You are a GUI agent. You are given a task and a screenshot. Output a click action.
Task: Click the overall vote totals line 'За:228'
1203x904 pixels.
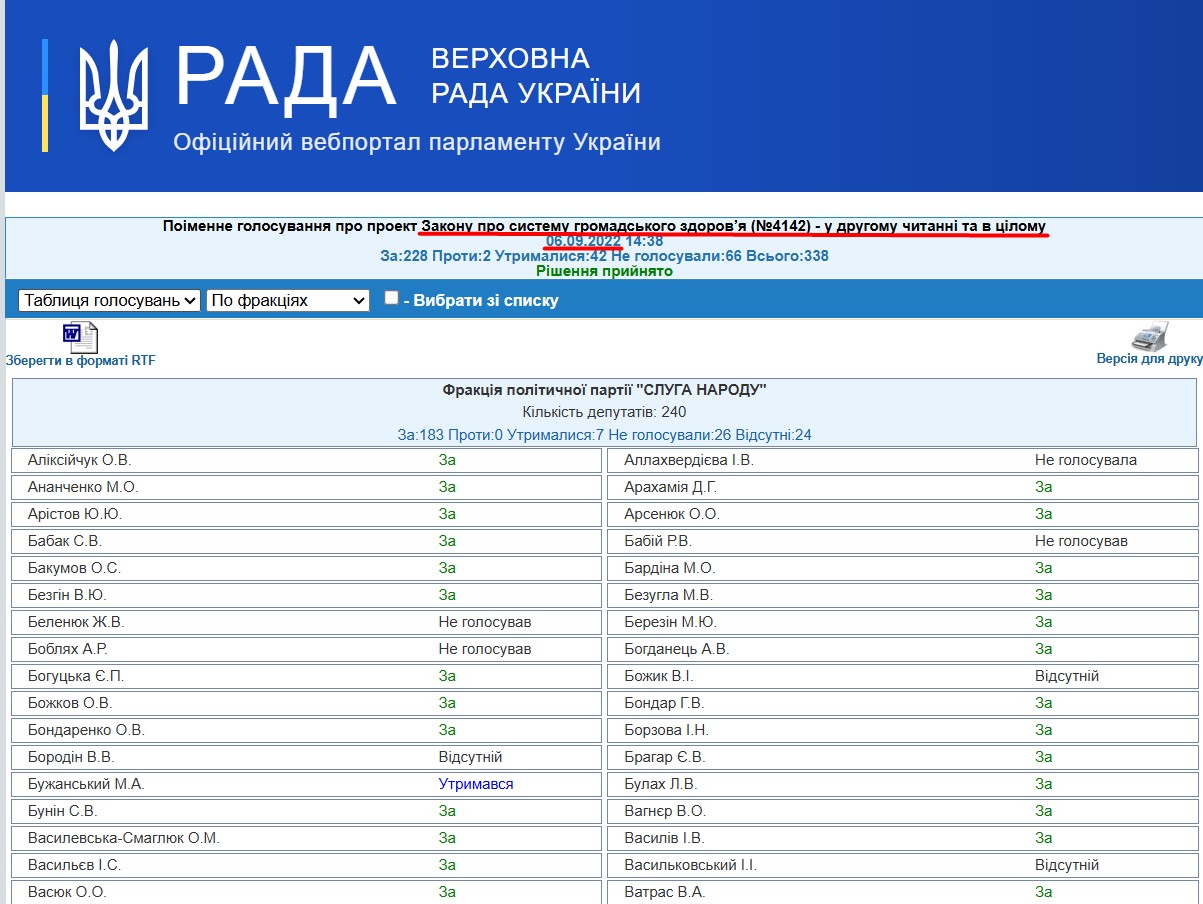pyautogui.click(x=604, y=256)
